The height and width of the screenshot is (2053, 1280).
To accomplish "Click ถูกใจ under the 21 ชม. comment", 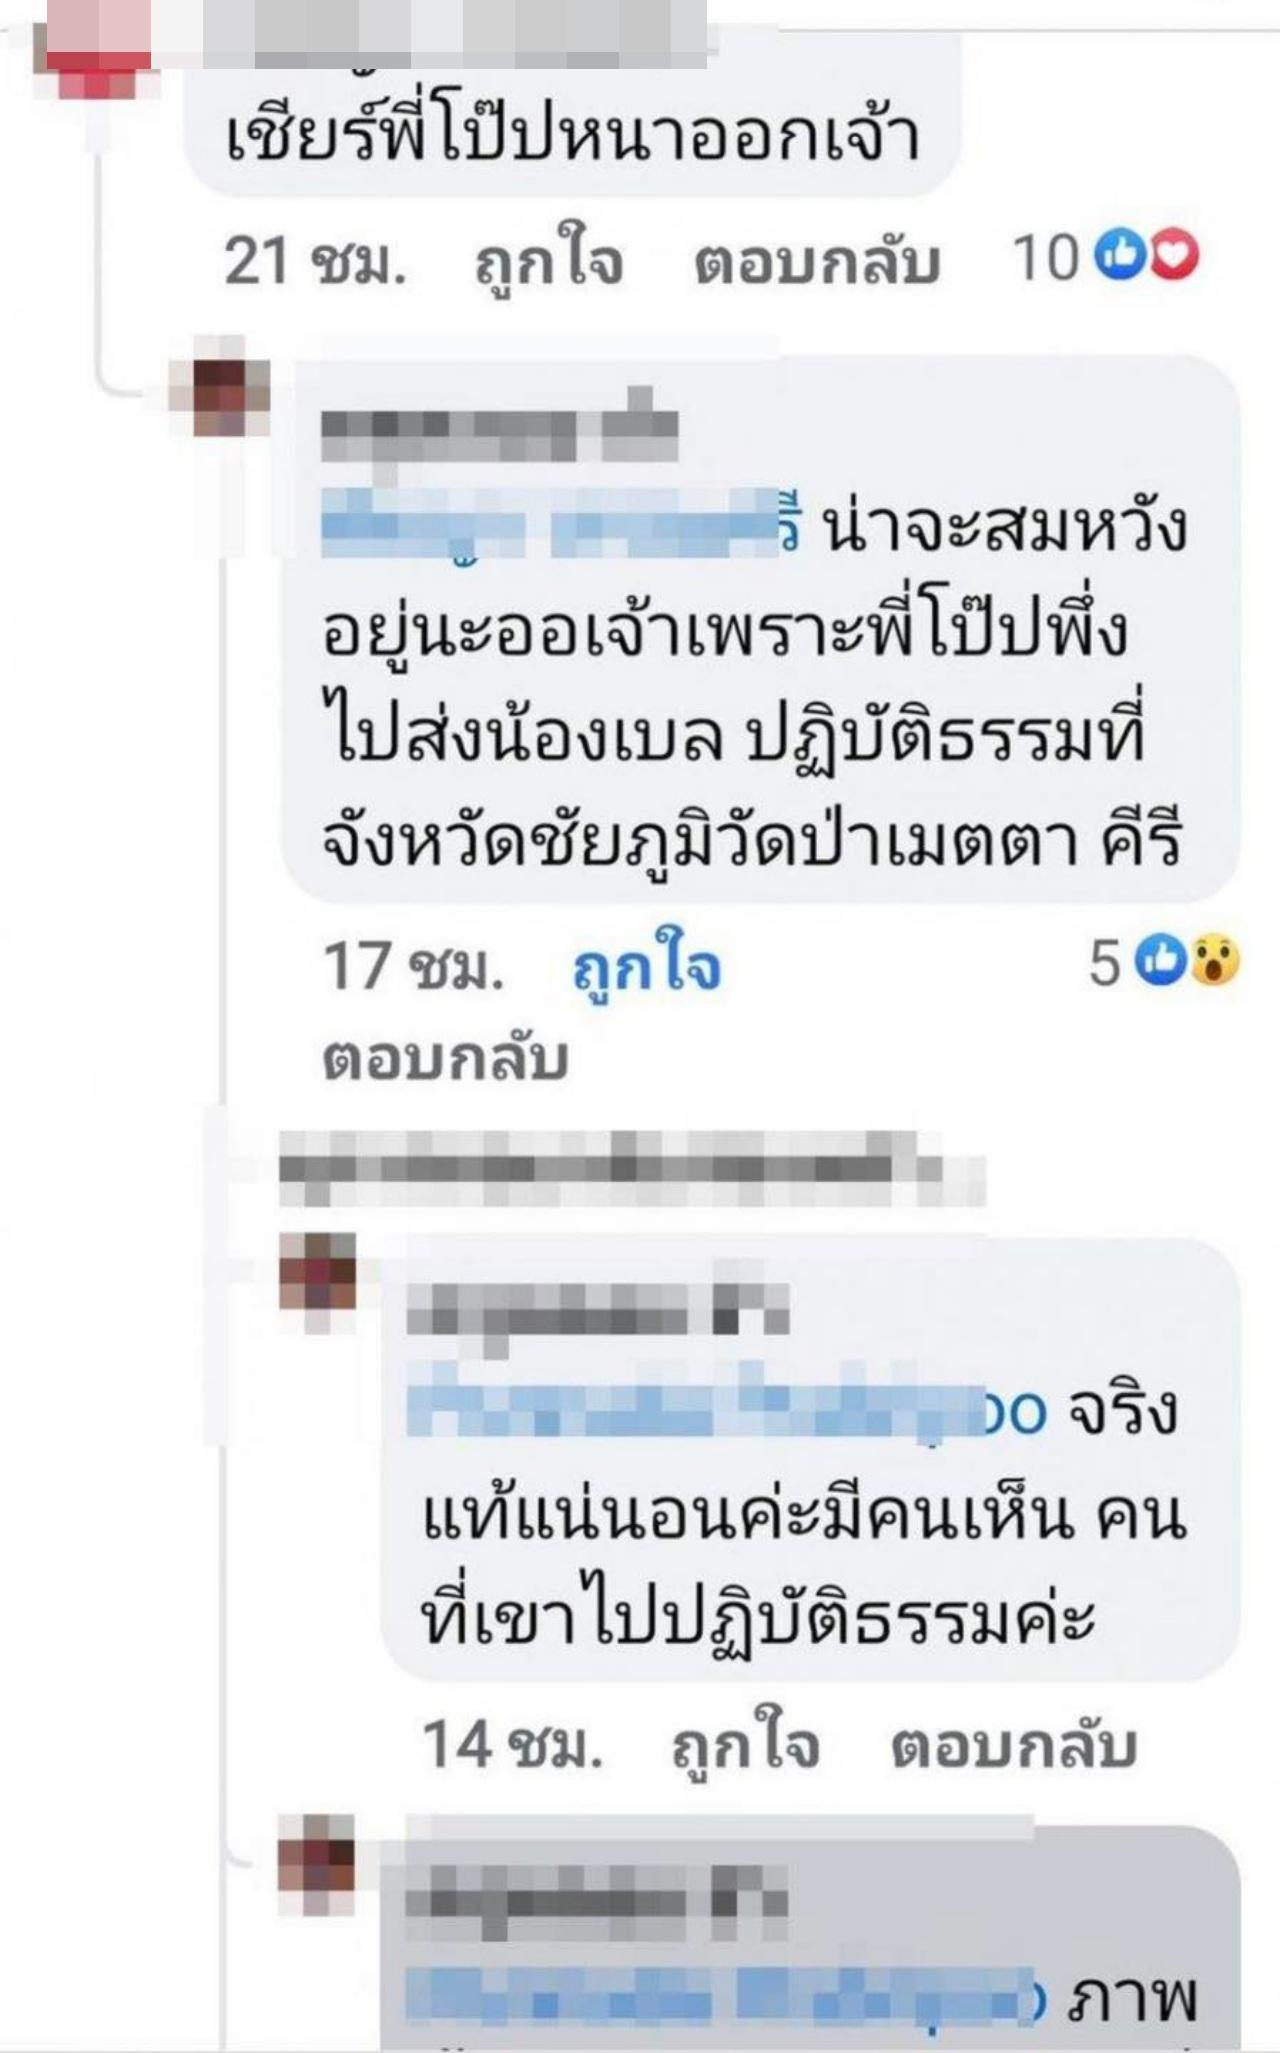I will (x=549, y=263).
